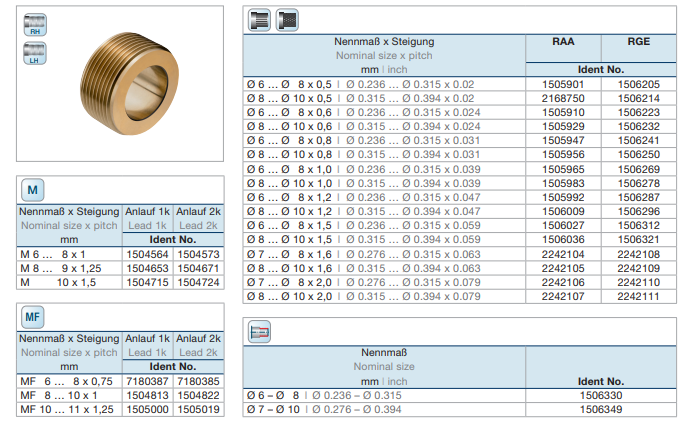Select ident number 1506214

638,98
